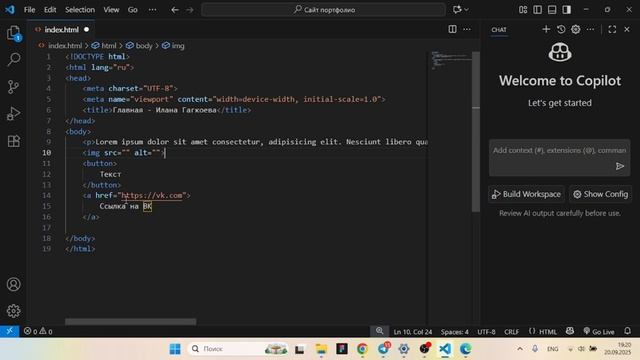
Task: Open chat panel more options ellipsis
Action: click(x=590, y=29)
